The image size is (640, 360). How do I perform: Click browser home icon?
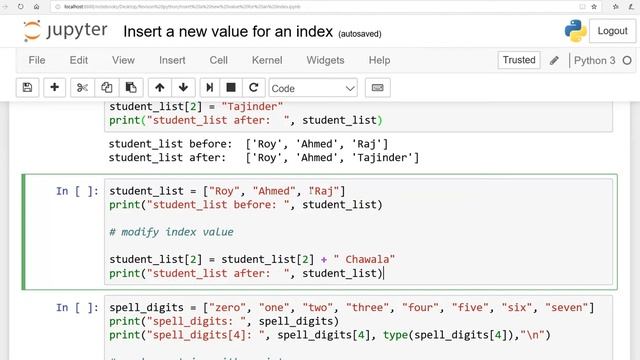click(x=36, y=7)
